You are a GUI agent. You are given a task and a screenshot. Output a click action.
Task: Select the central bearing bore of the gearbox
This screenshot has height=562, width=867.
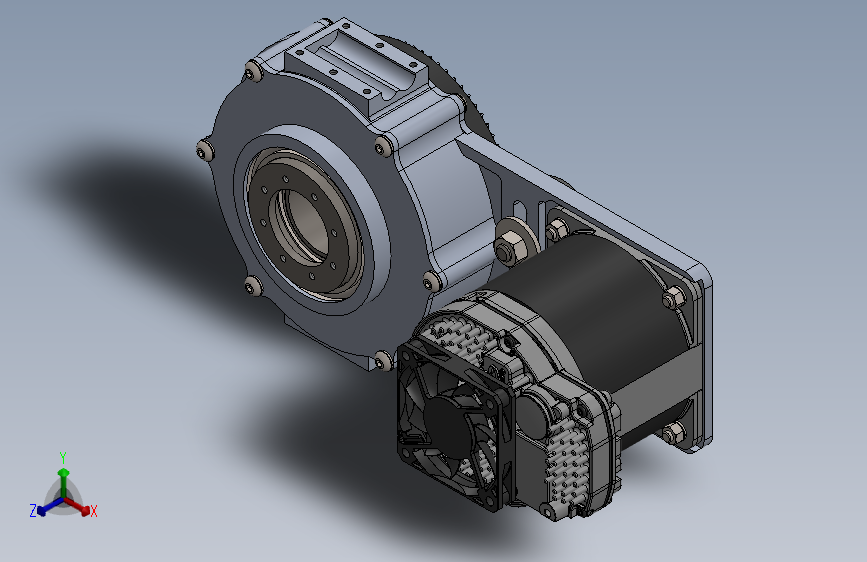pos(306,226)
